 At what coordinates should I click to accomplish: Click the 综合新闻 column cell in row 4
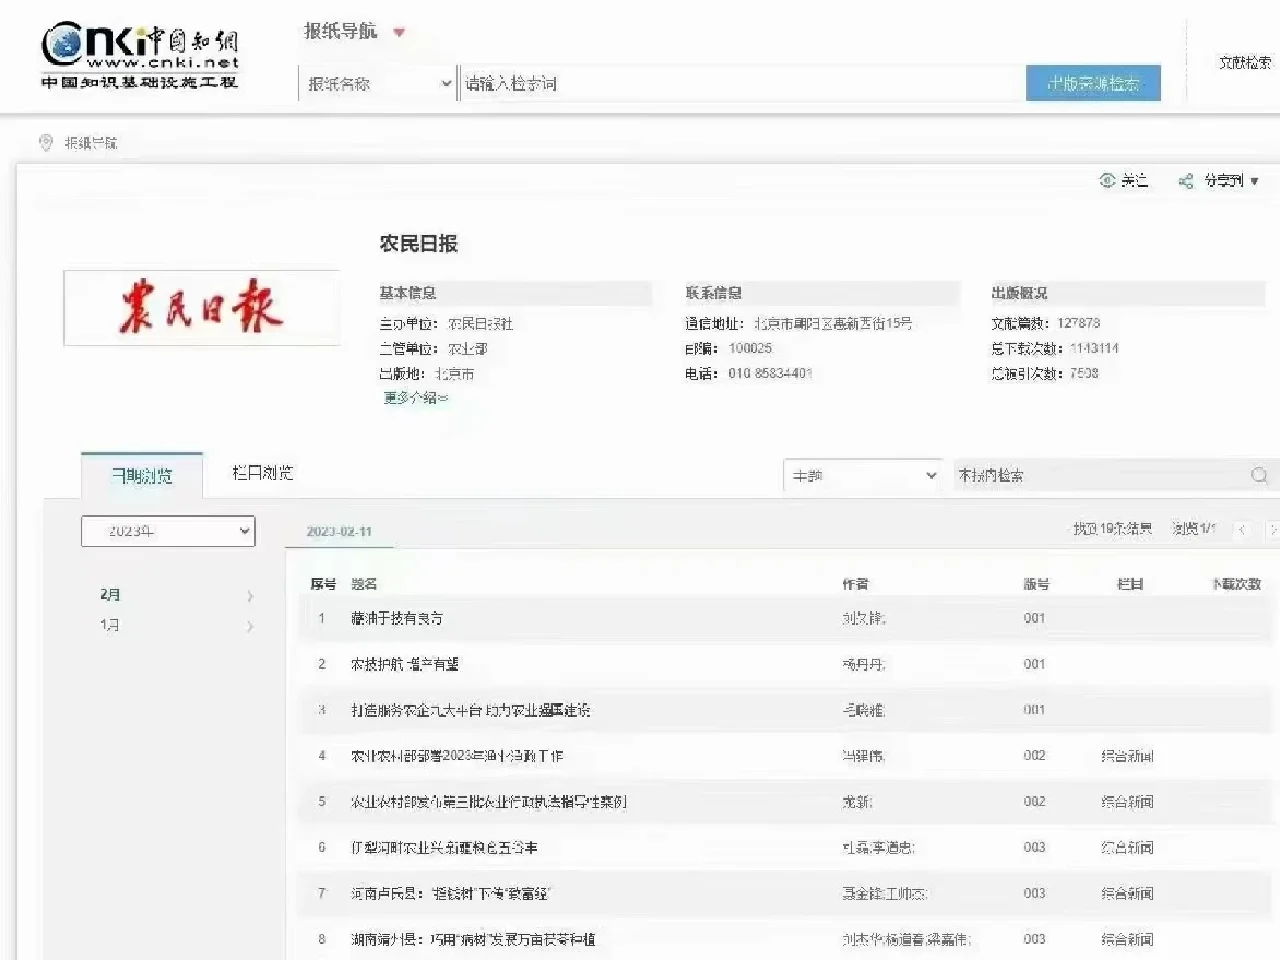1127,756
